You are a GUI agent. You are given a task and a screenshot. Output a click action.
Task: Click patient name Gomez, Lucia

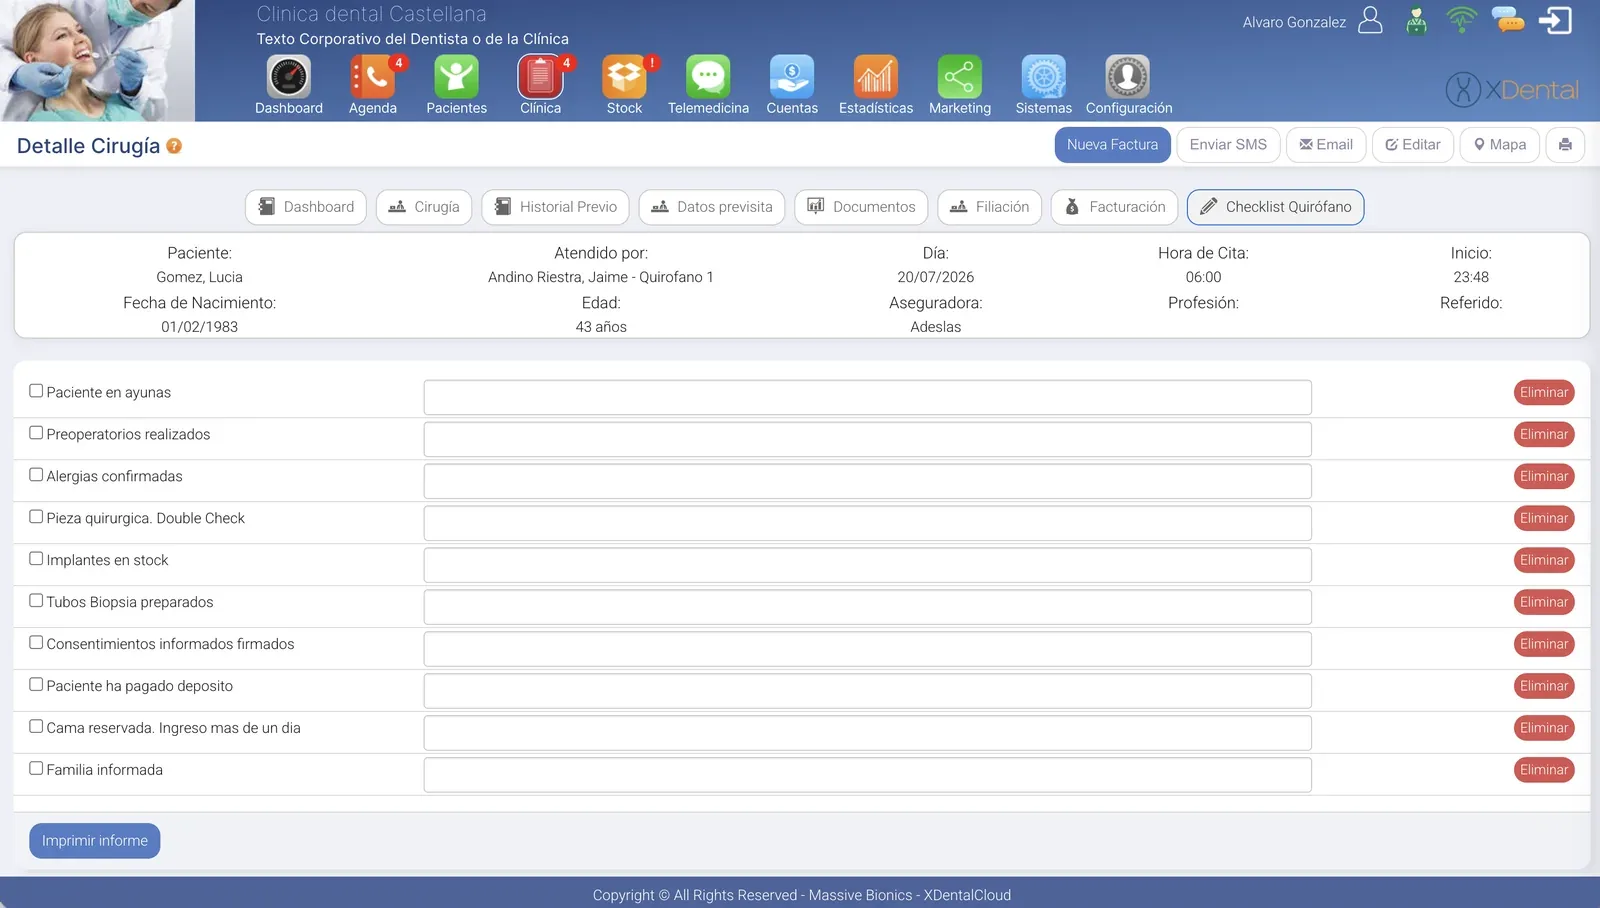[x=199, y=277]
